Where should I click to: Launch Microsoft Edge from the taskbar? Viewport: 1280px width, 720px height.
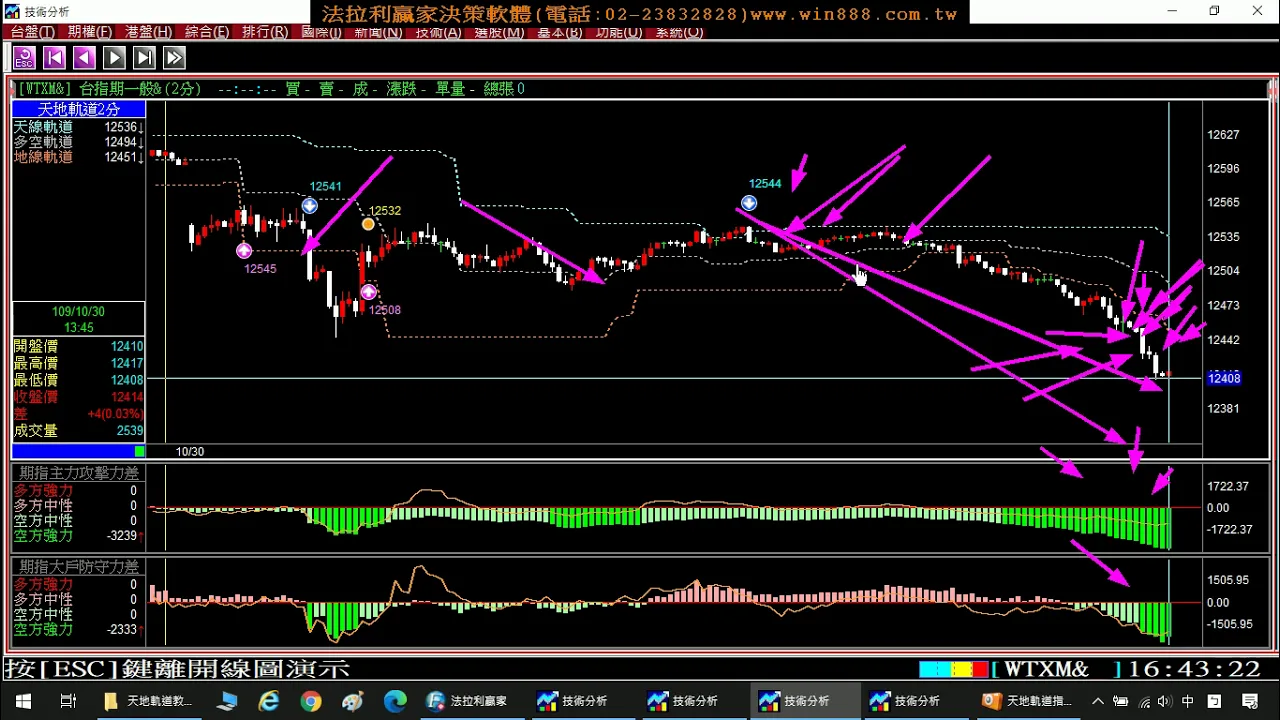tap(395, 701)
